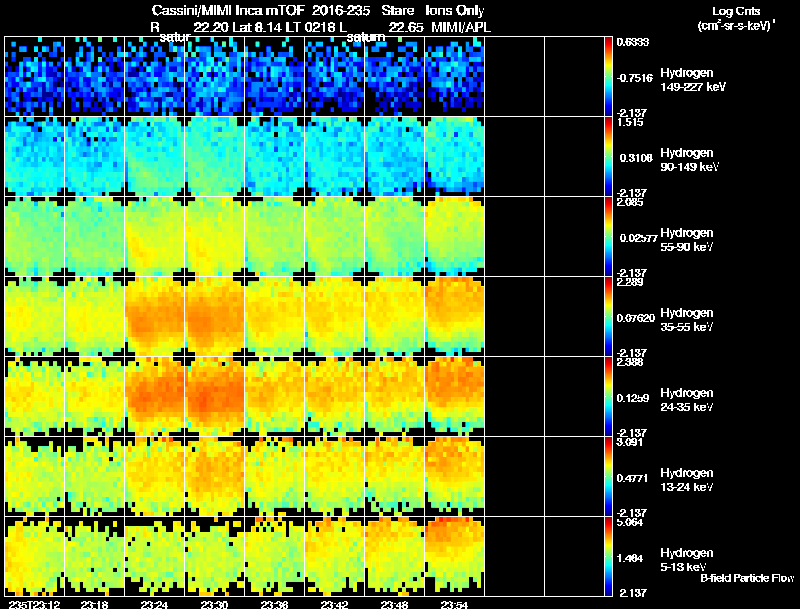800x609 pixels.
Task: Click the Hydrogen 5-13 keV color bar
Action: [608, 557]
